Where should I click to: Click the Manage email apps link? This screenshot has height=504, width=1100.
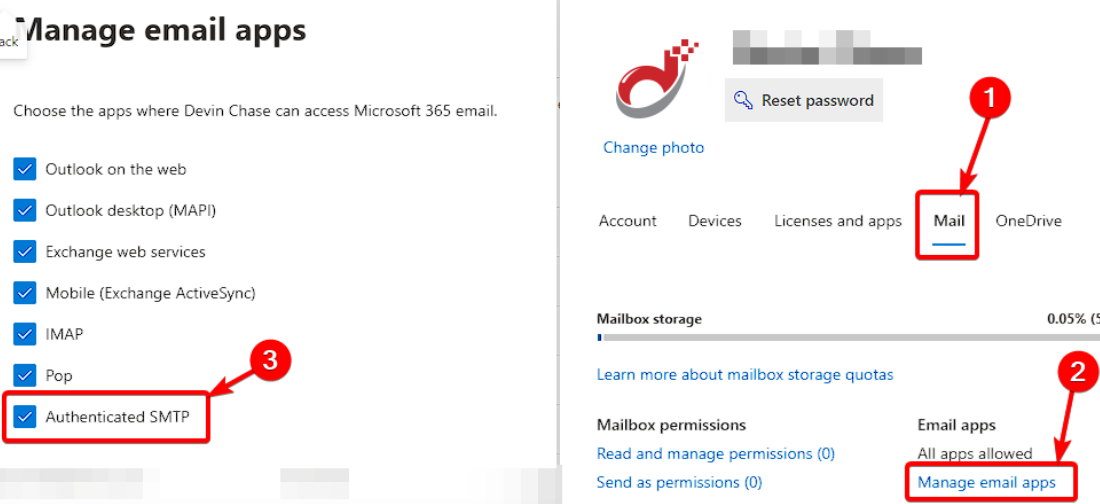tap(987, 482)
